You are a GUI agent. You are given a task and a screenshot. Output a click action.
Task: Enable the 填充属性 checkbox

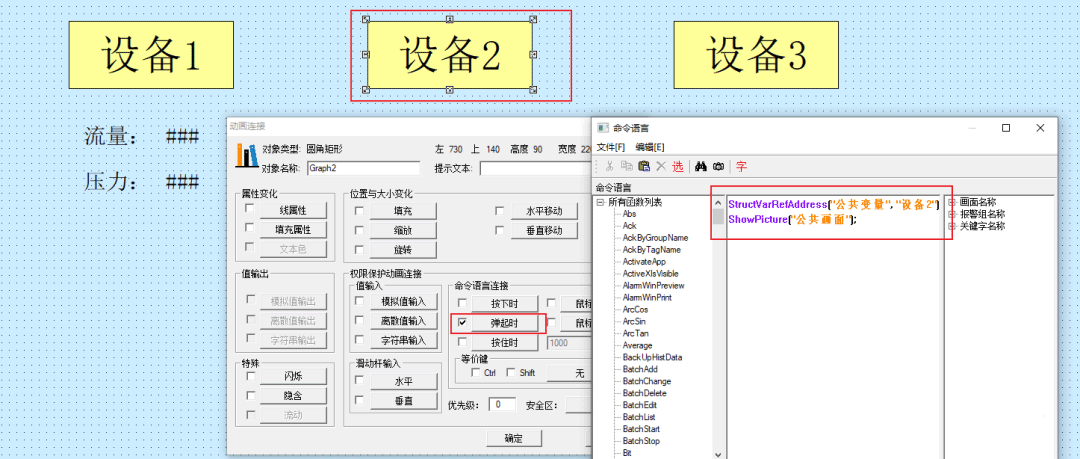pyautogui.click(x=249, y=228)
